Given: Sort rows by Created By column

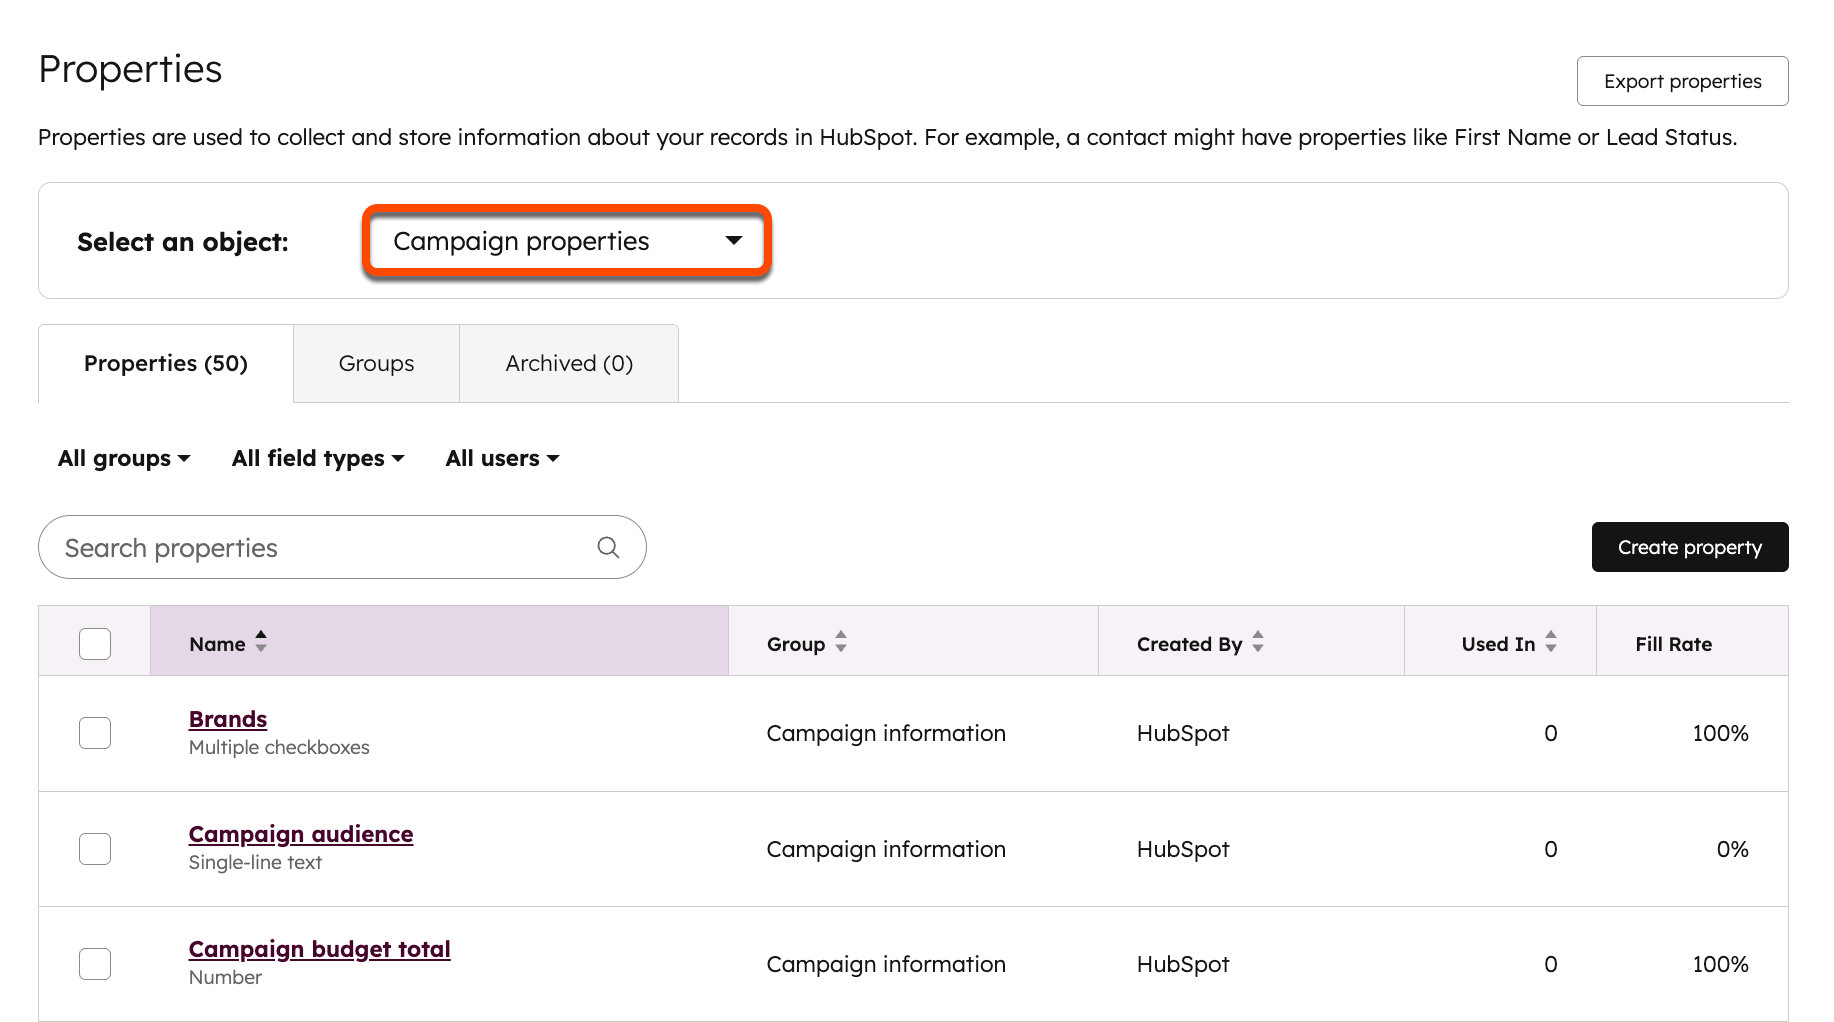Looking at the screenshot, I should click(1257, 643).
